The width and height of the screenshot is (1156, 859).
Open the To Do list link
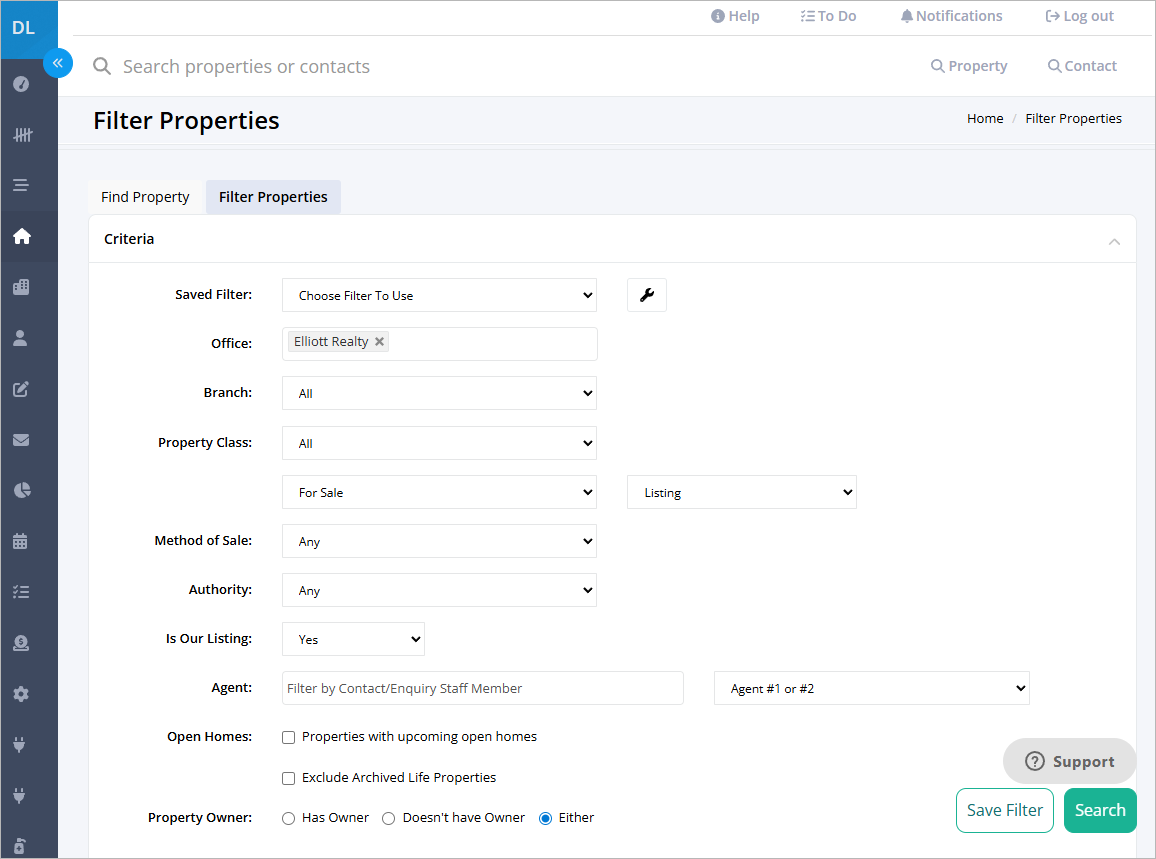tap(828, 16)
